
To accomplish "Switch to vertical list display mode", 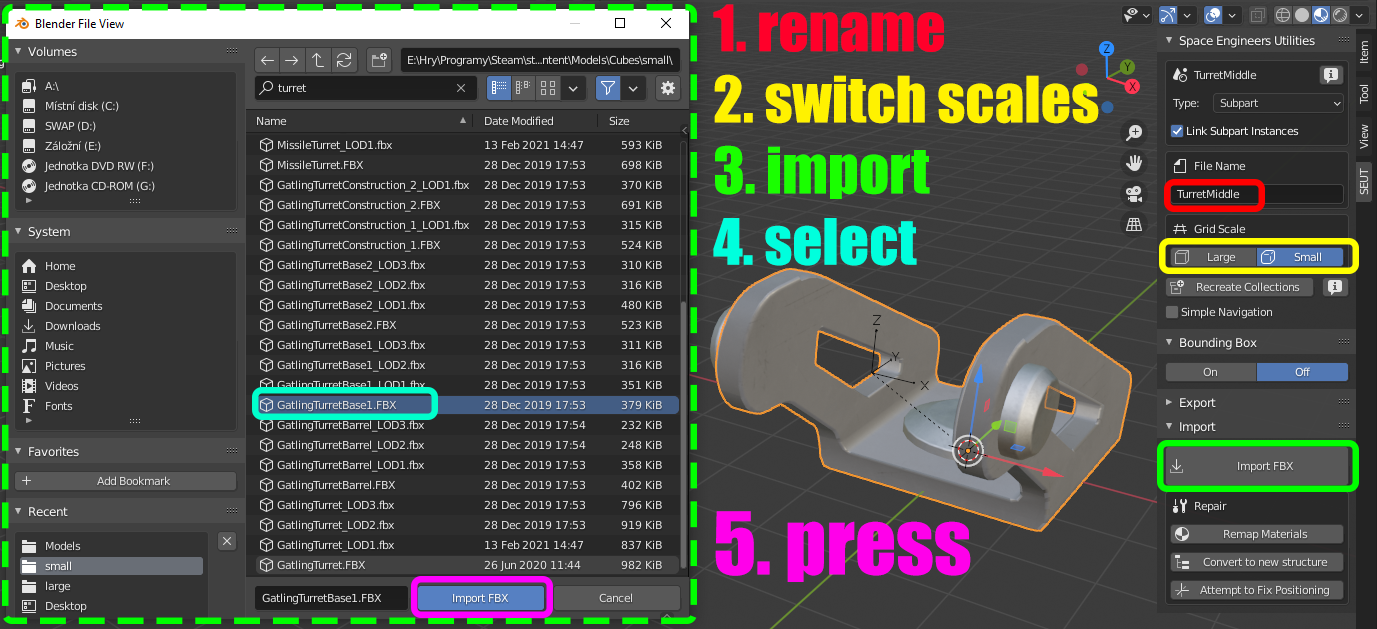I will 498,88.
